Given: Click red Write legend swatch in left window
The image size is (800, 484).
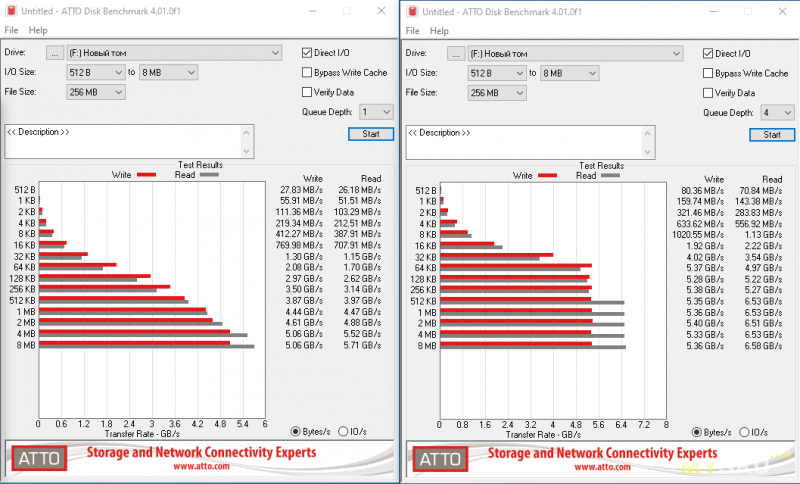Looking at the screenshot, I should click(146, 174).
